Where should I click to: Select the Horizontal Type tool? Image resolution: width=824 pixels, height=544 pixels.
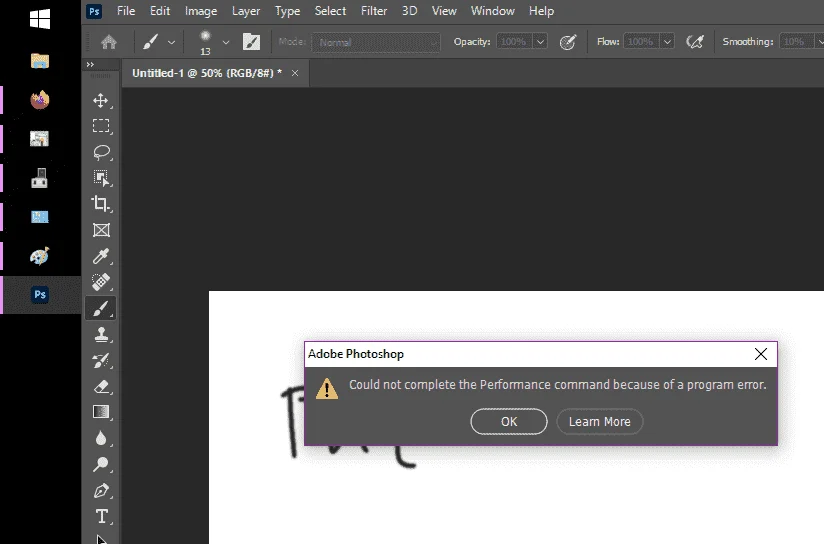[x=101, y=516]
